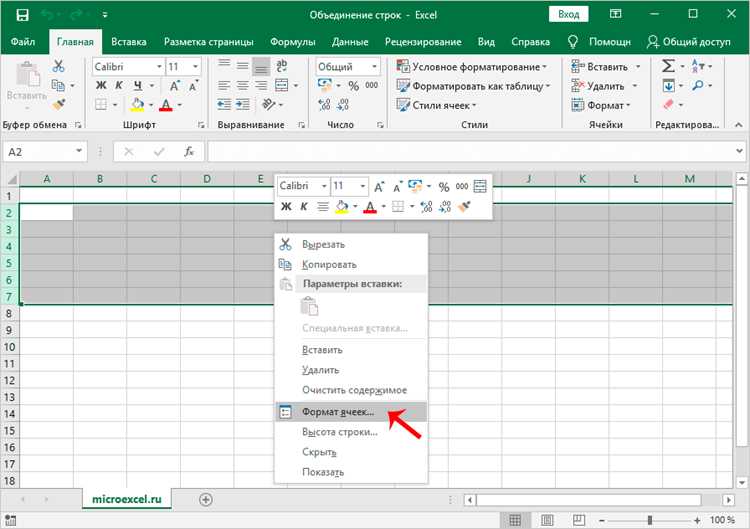Click the Удалить cells button in ribbon
Screen dimensions: 750x529
(x=598, y=86)
